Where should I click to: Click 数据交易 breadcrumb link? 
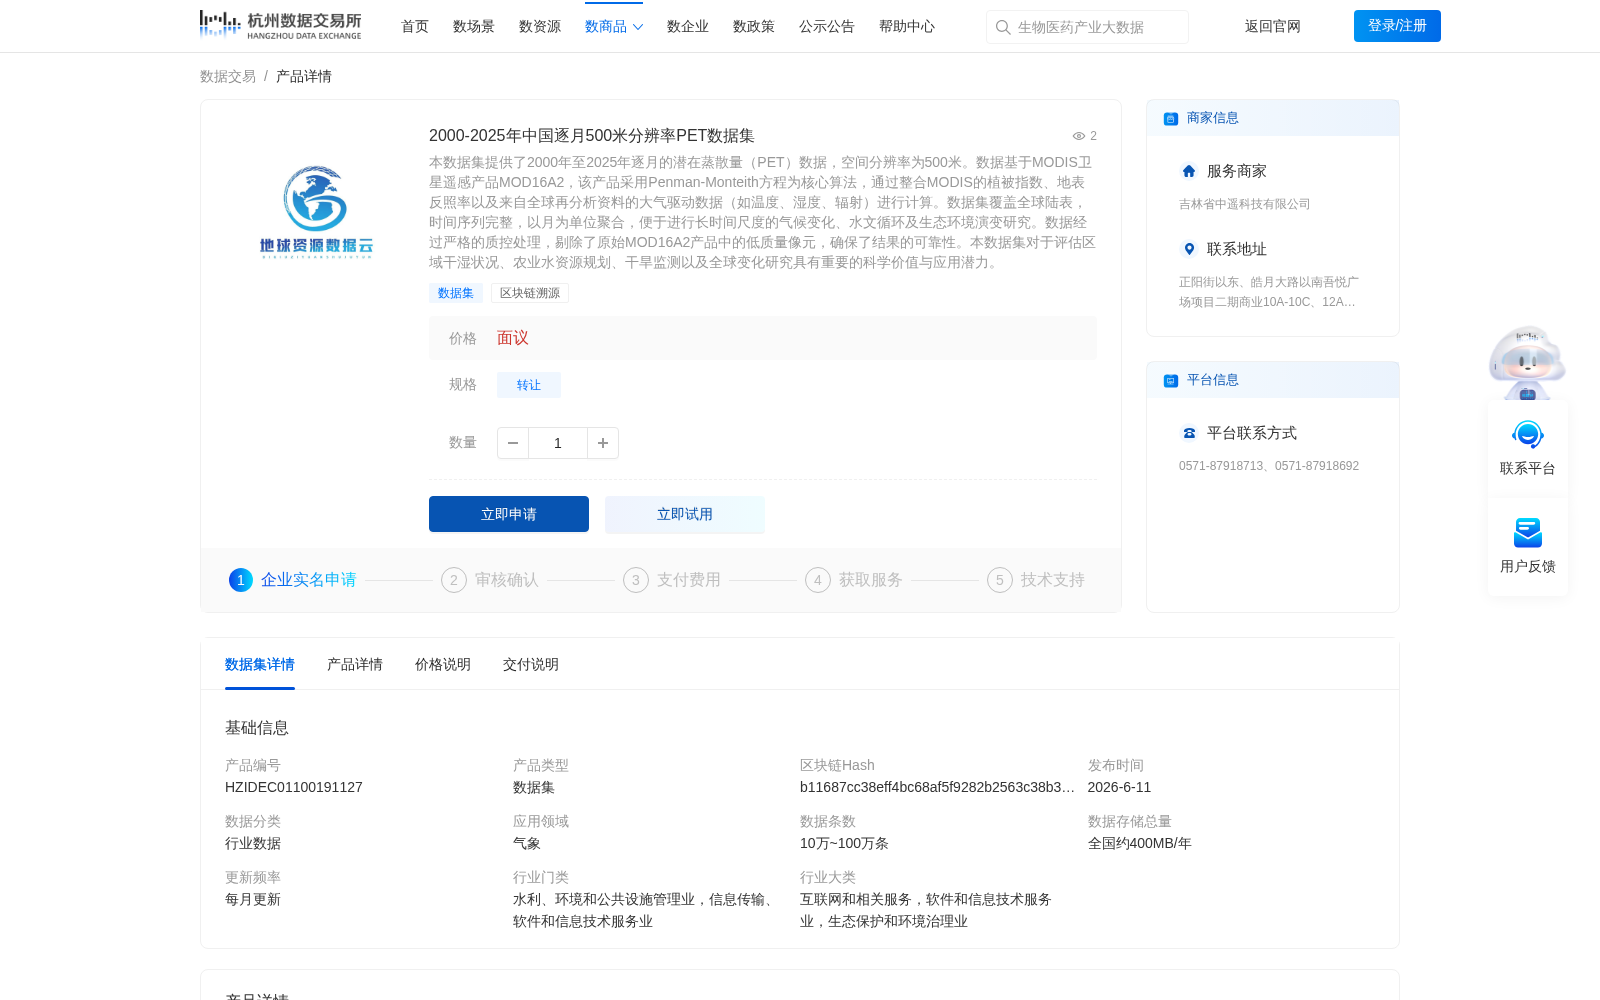pos(228,76)
